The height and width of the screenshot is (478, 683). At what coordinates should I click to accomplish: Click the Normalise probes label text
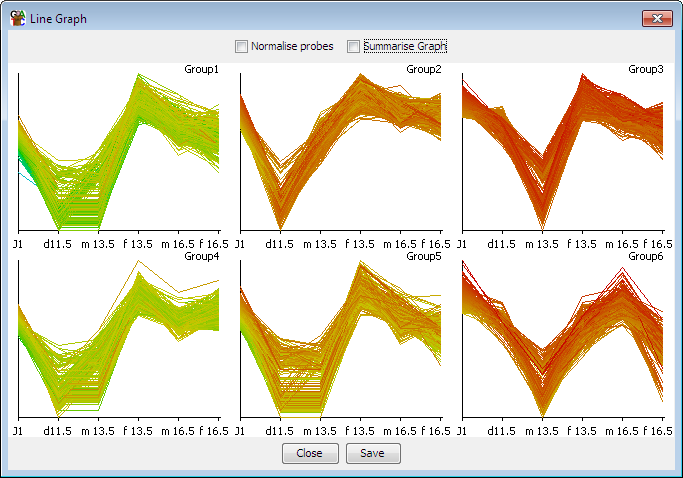click(x=292, y=46)
